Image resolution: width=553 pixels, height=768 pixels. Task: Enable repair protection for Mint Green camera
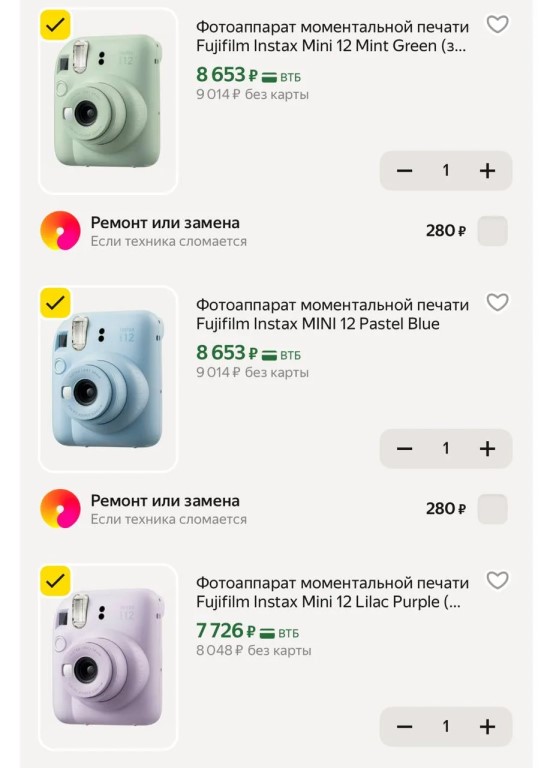492,231
